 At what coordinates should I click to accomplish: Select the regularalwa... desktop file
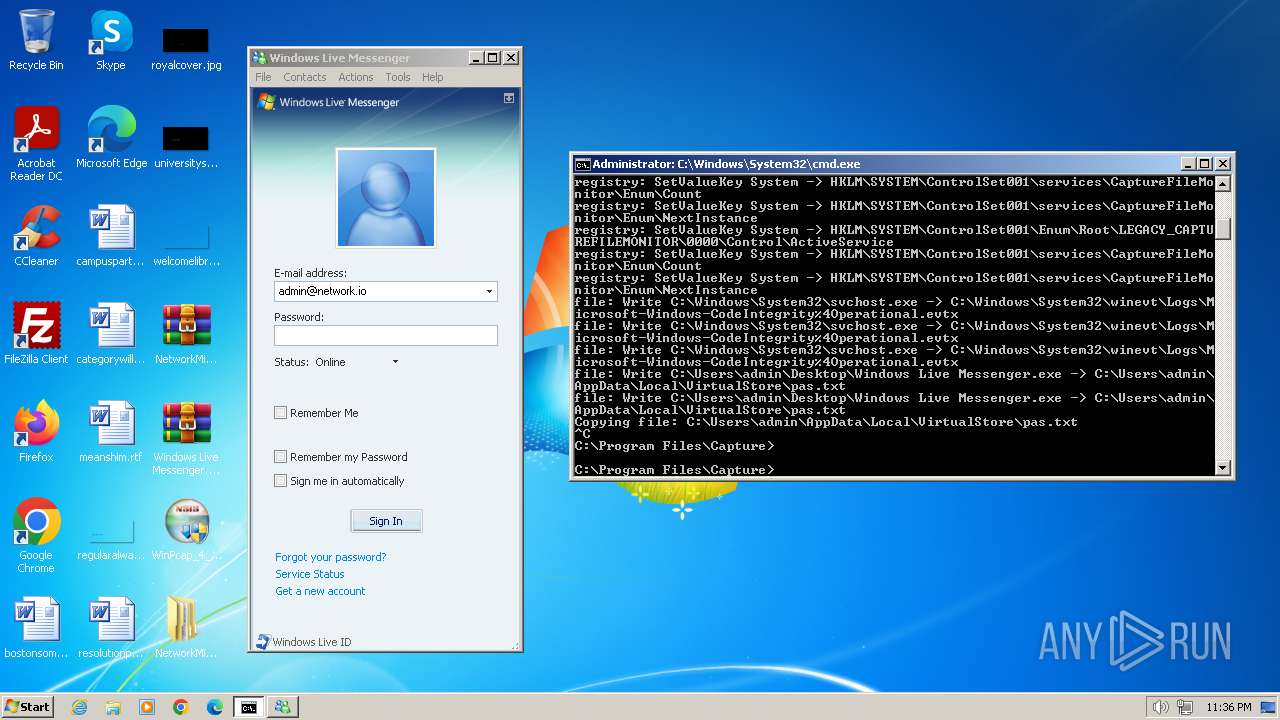pos(111,540)
